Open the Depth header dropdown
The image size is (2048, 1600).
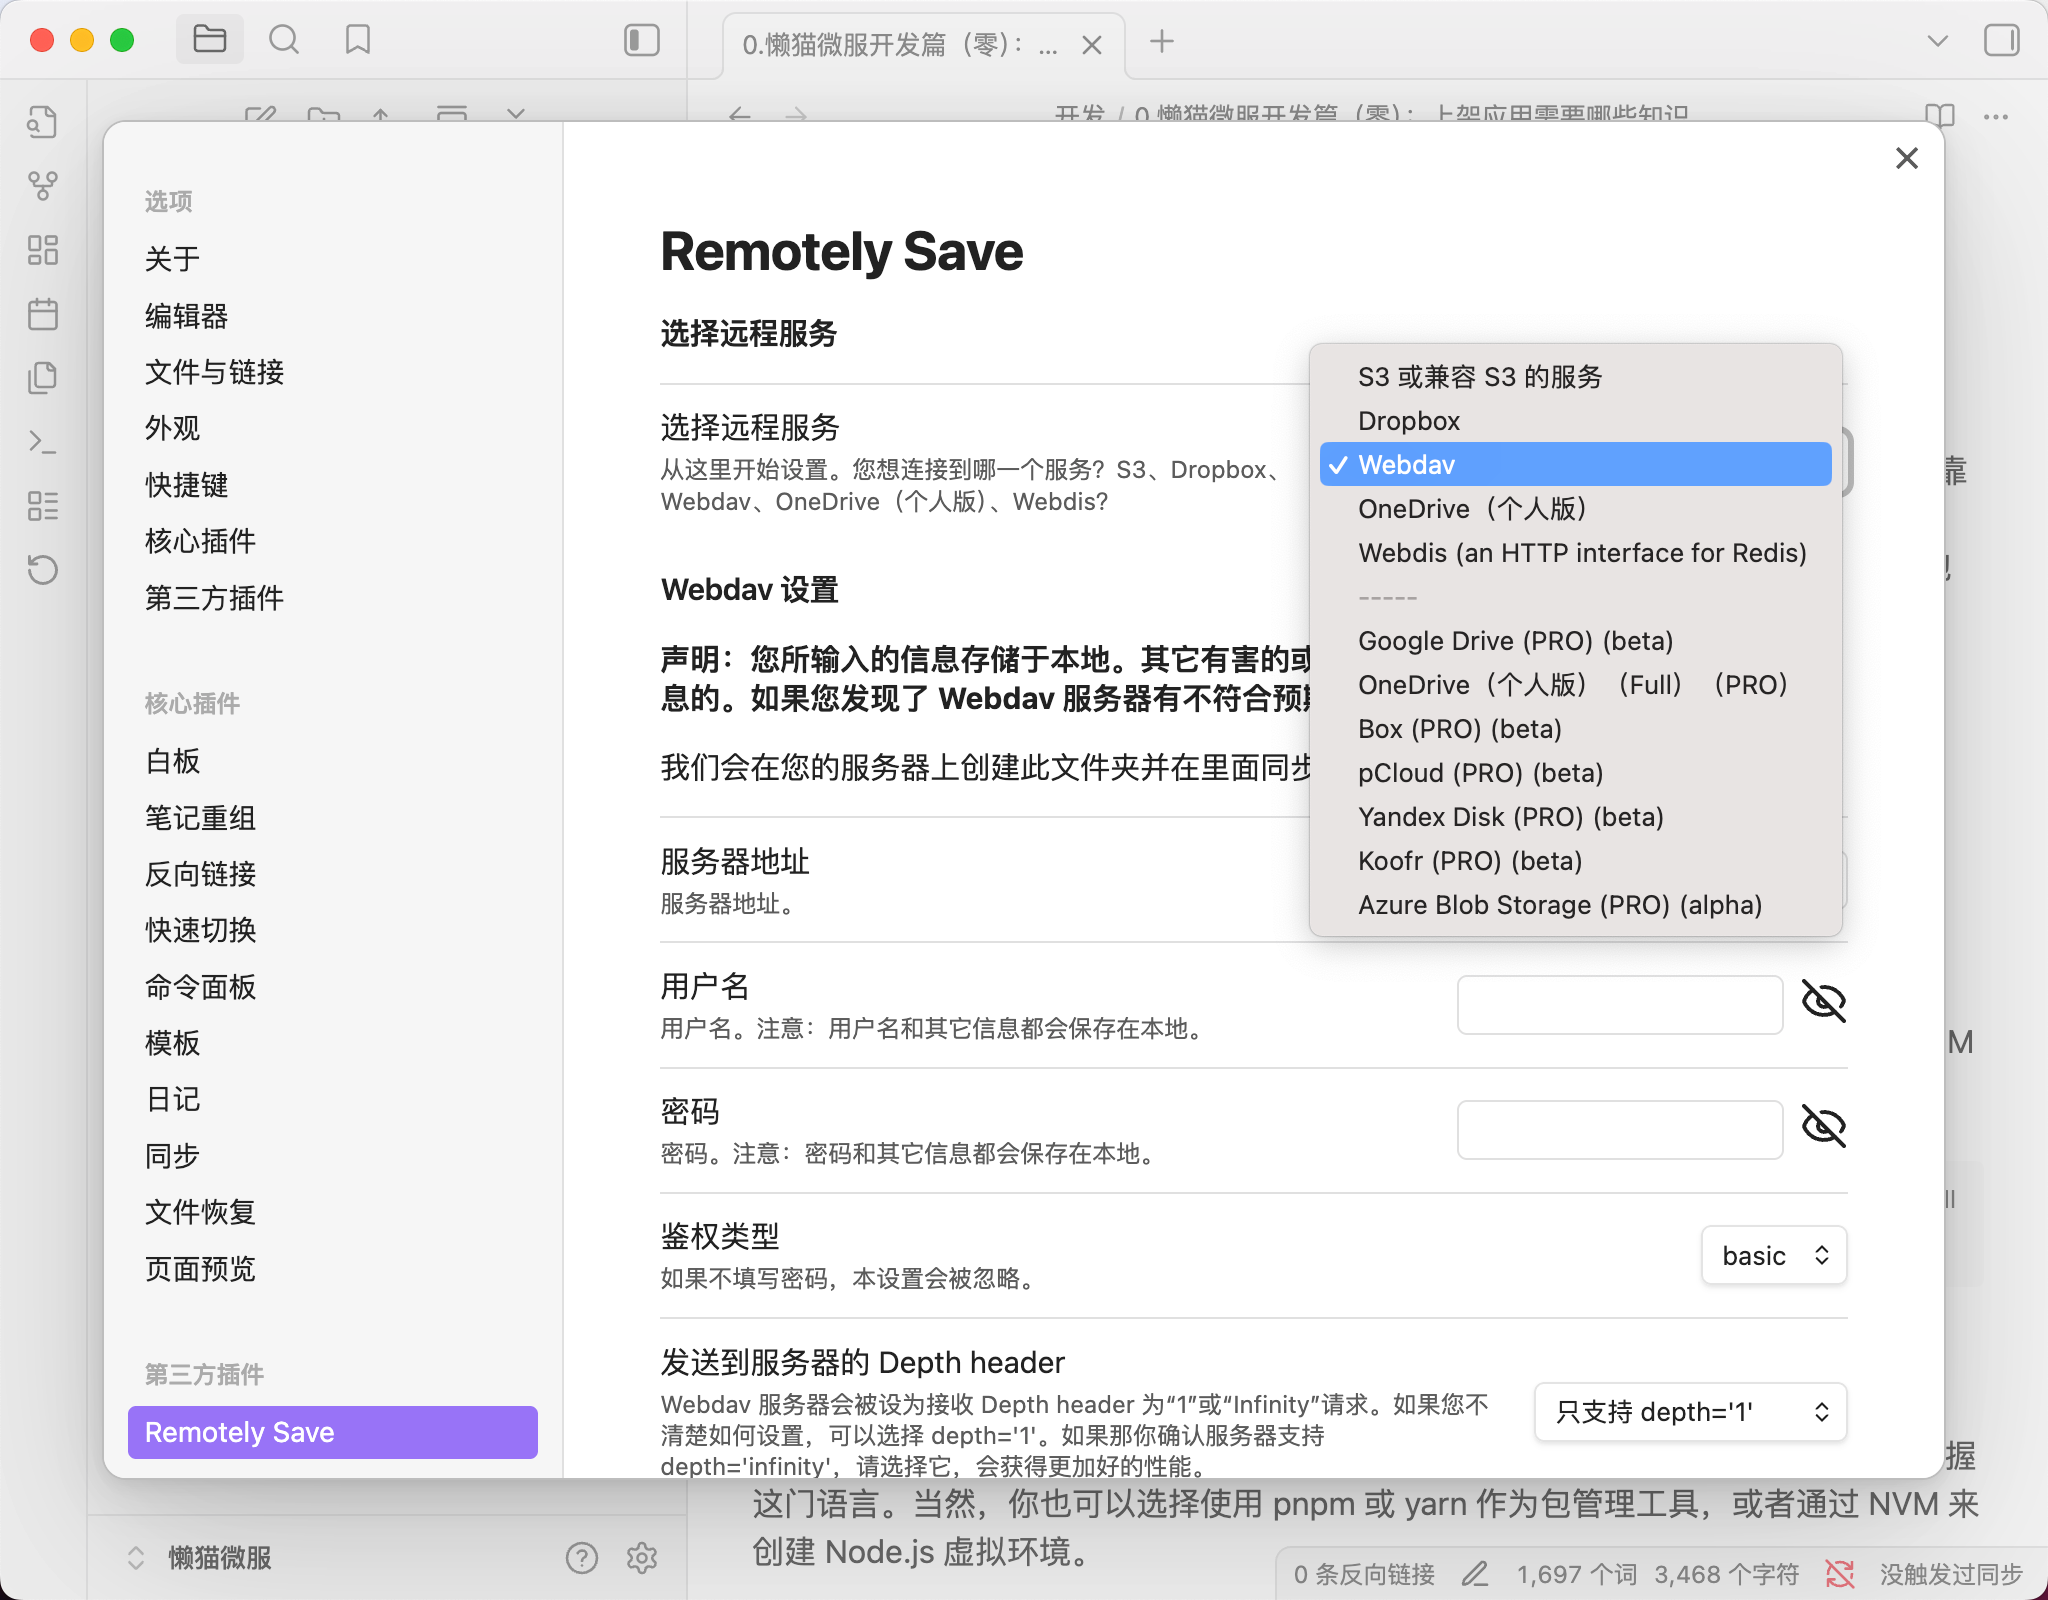tap(1690, 1411)
